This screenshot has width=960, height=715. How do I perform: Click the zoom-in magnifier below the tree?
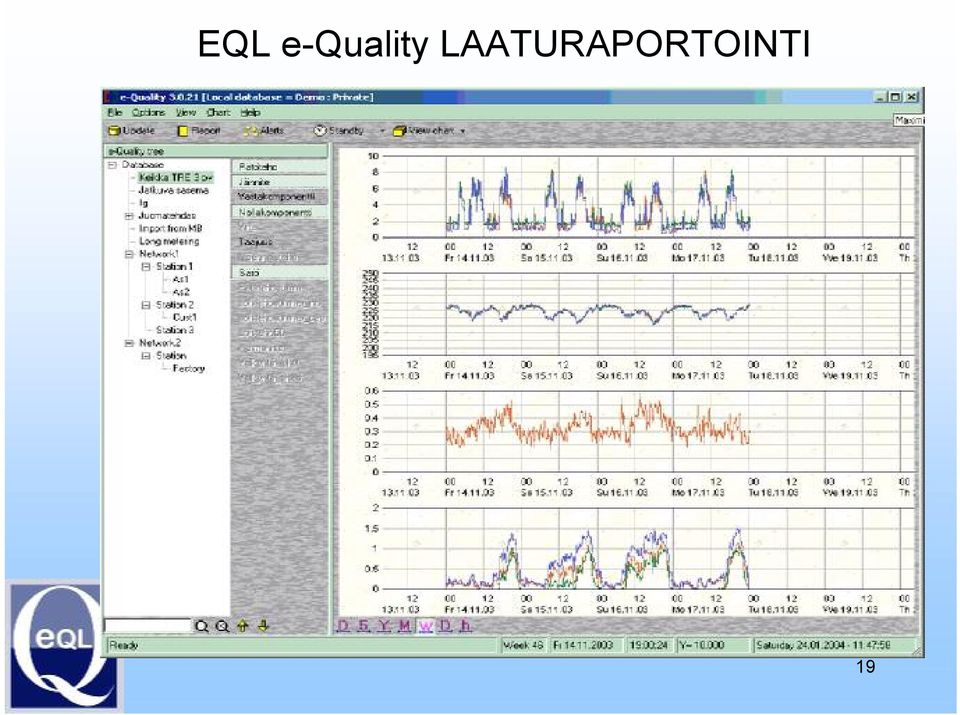(x=201, y=626)
